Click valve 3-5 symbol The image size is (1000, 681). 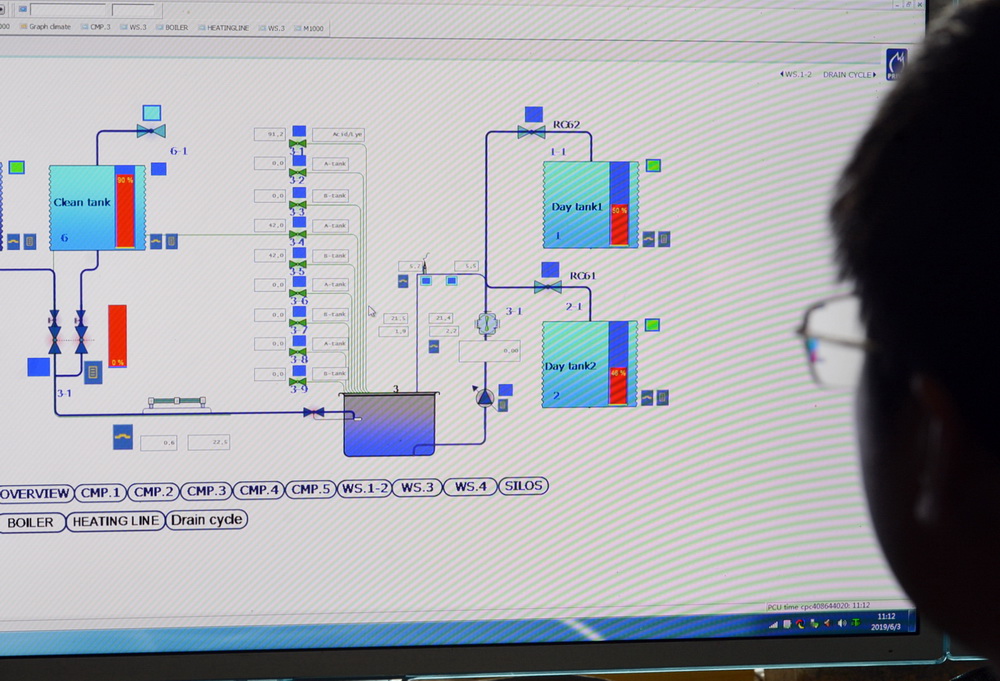coord(298,264)
